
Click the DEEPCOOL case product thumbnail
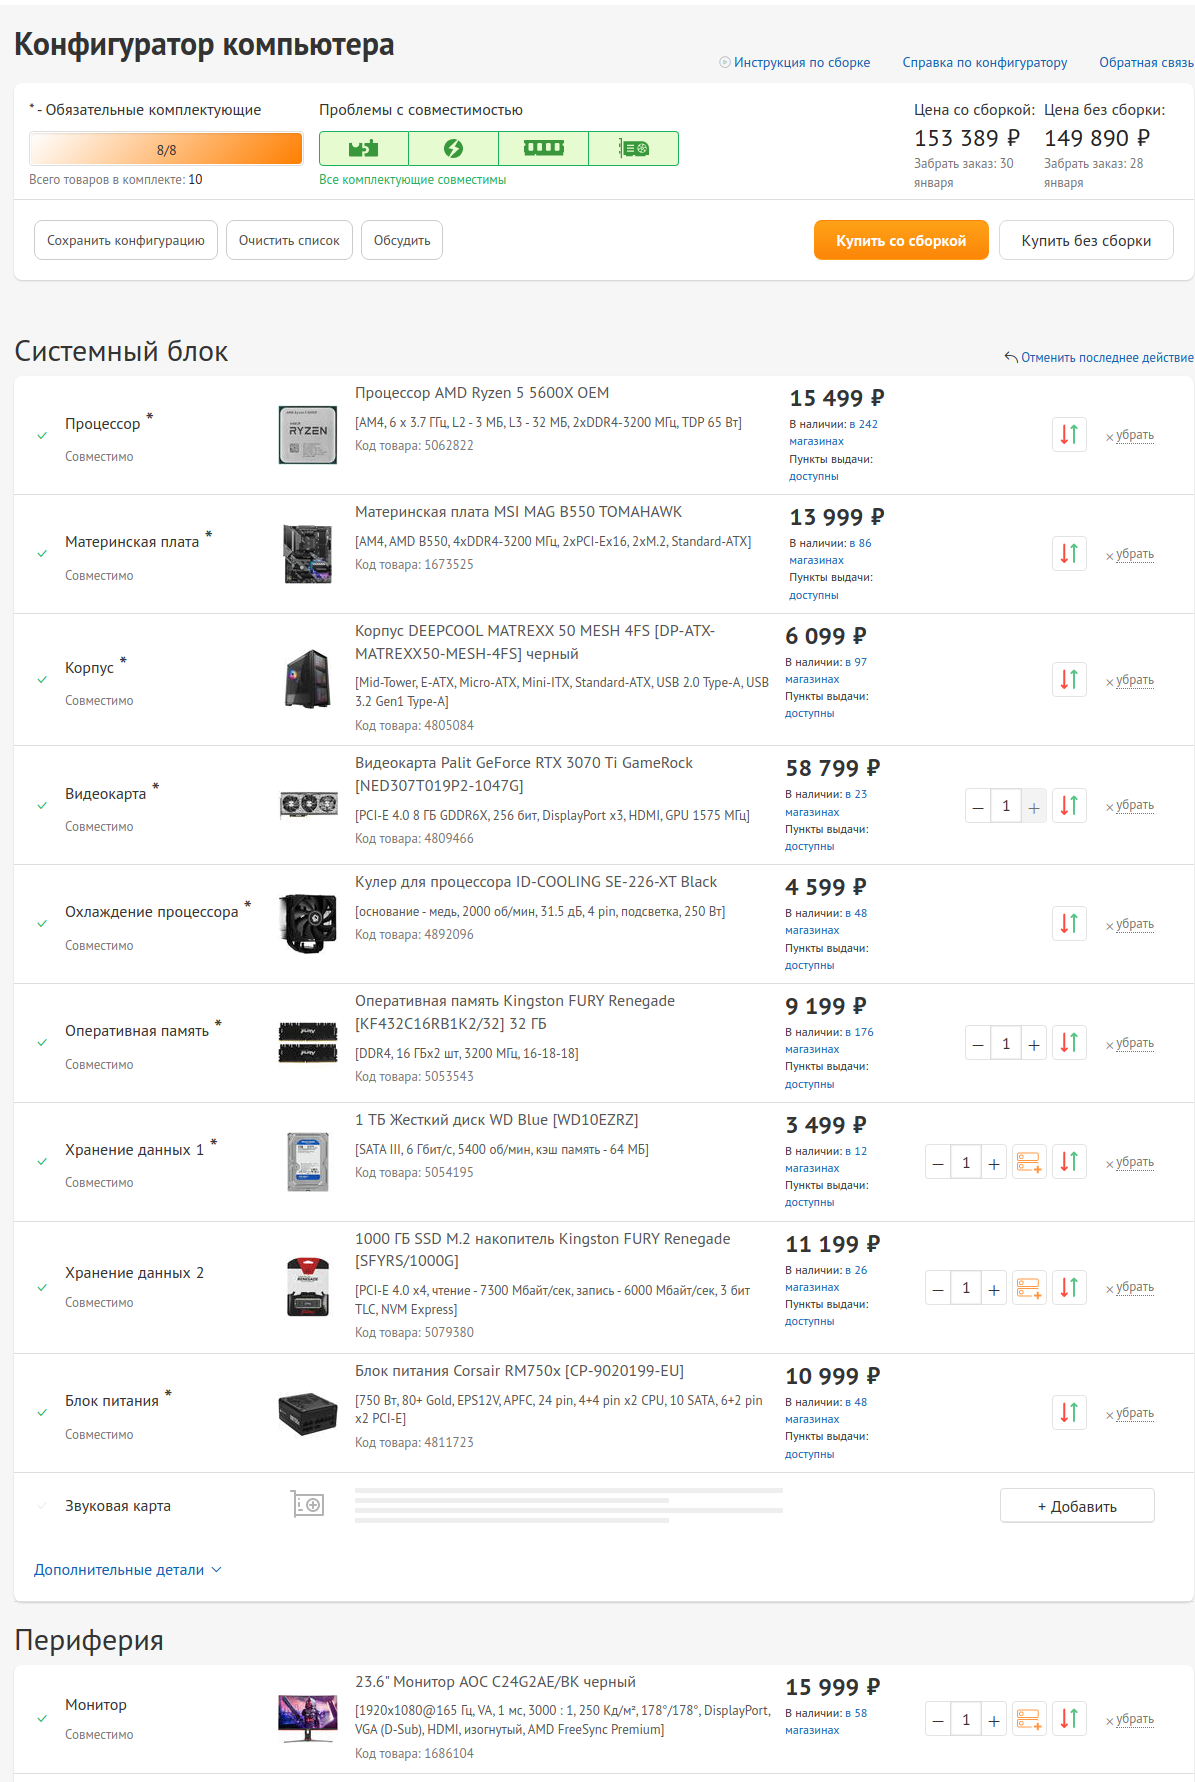point(308,679)
